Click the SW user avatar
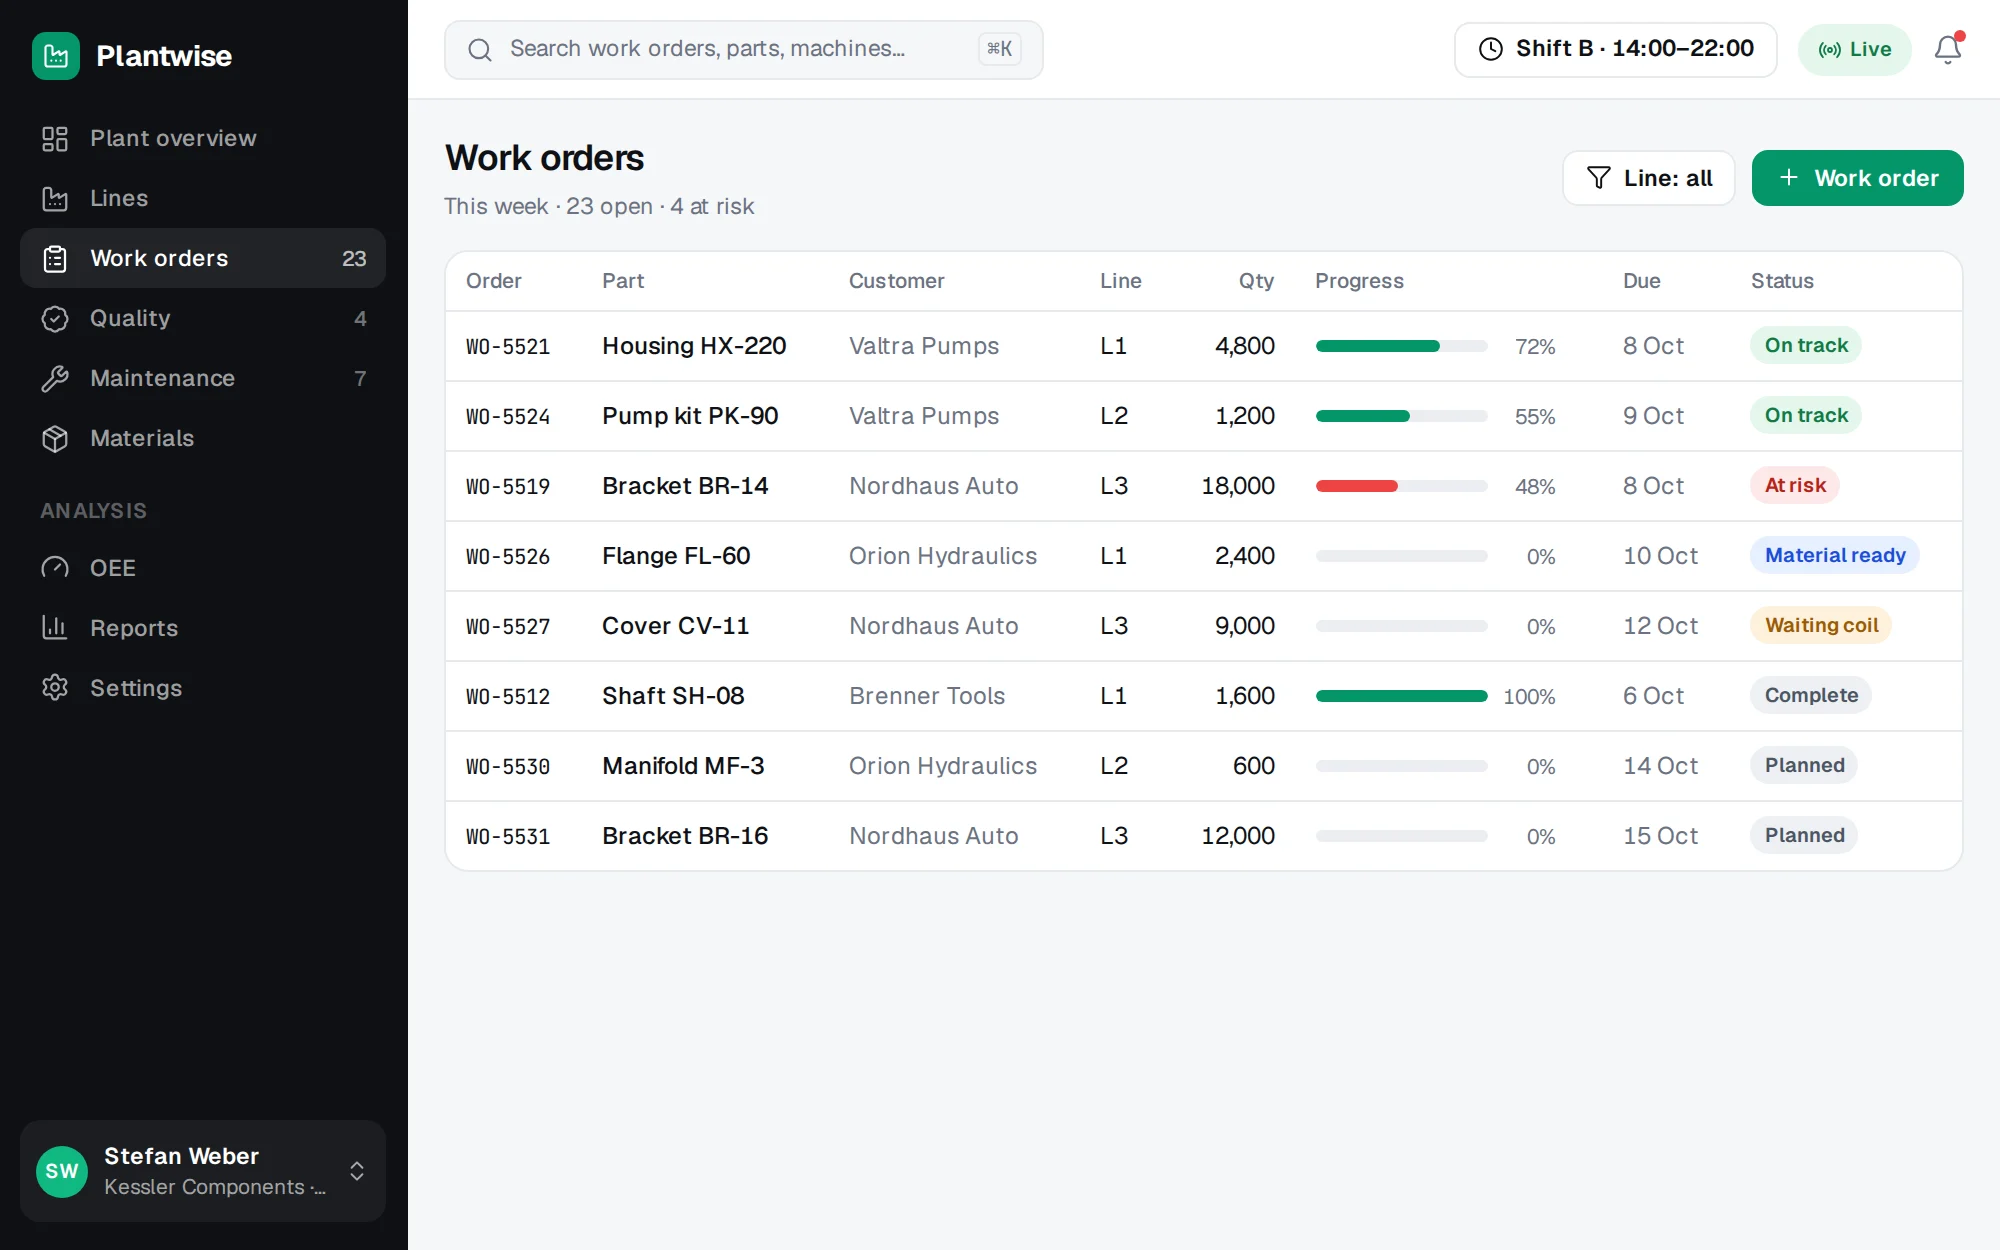The image size is (2000, 1250). 62,1171
